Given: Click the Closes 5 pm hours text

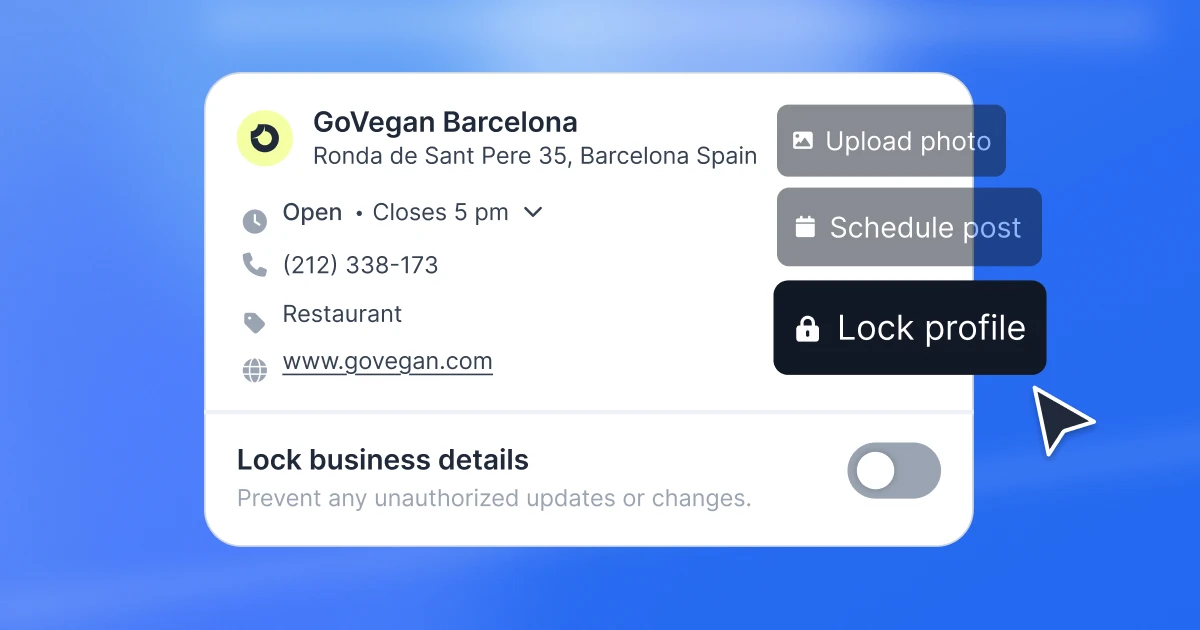Looking at the screenshot, I should pos(440,213).
